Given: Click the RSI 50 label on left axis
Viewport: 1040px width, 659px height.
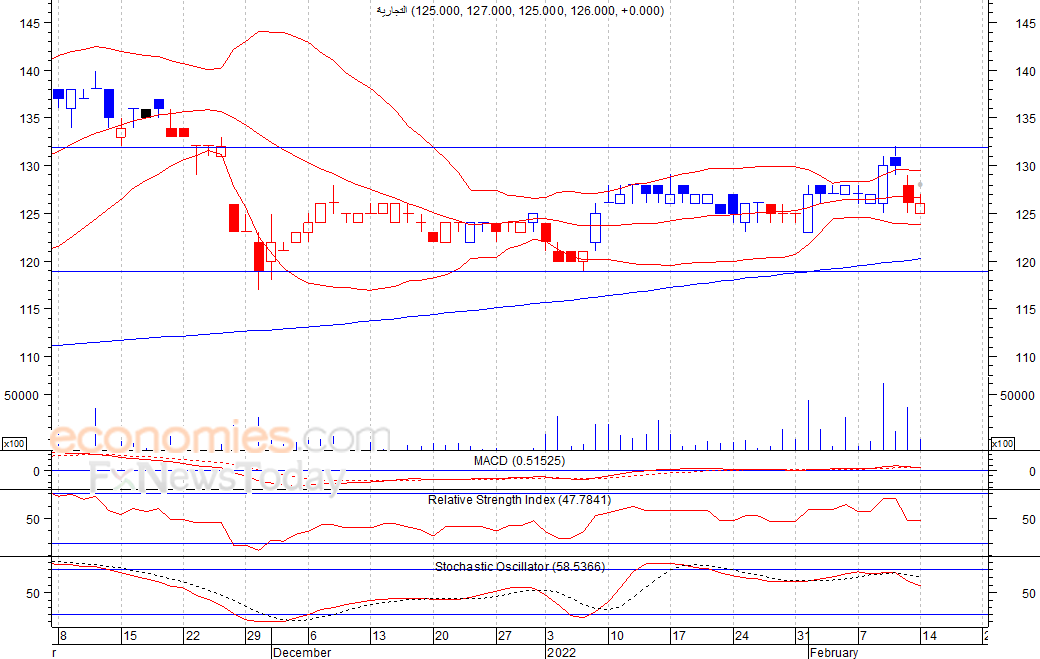Looking at the screenshot, I should tap(33, 520).
